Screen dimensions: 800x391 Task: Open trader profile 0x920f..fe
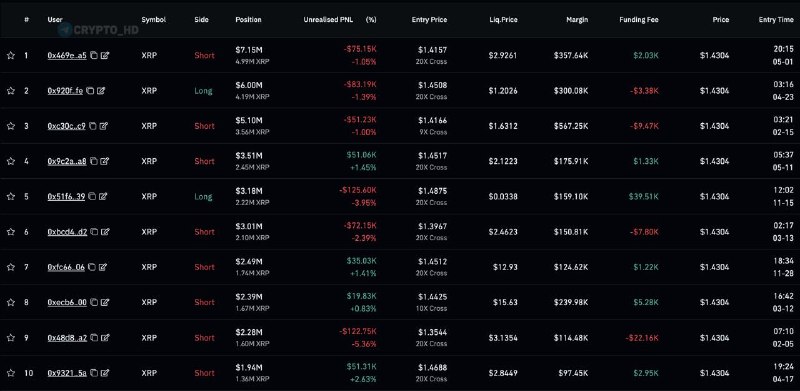pos(65,91)
